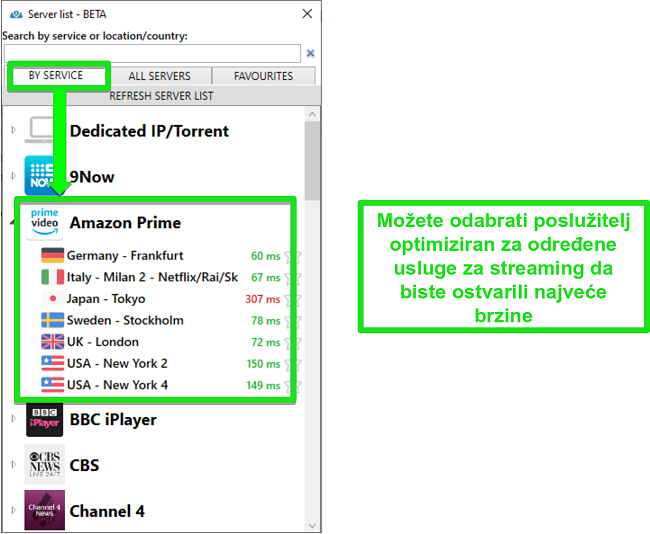Expand the Dedicated IP/Torrent group
The width and height of the screenshot is (650, 534).
pyautogui.click(x=14, y=130)
